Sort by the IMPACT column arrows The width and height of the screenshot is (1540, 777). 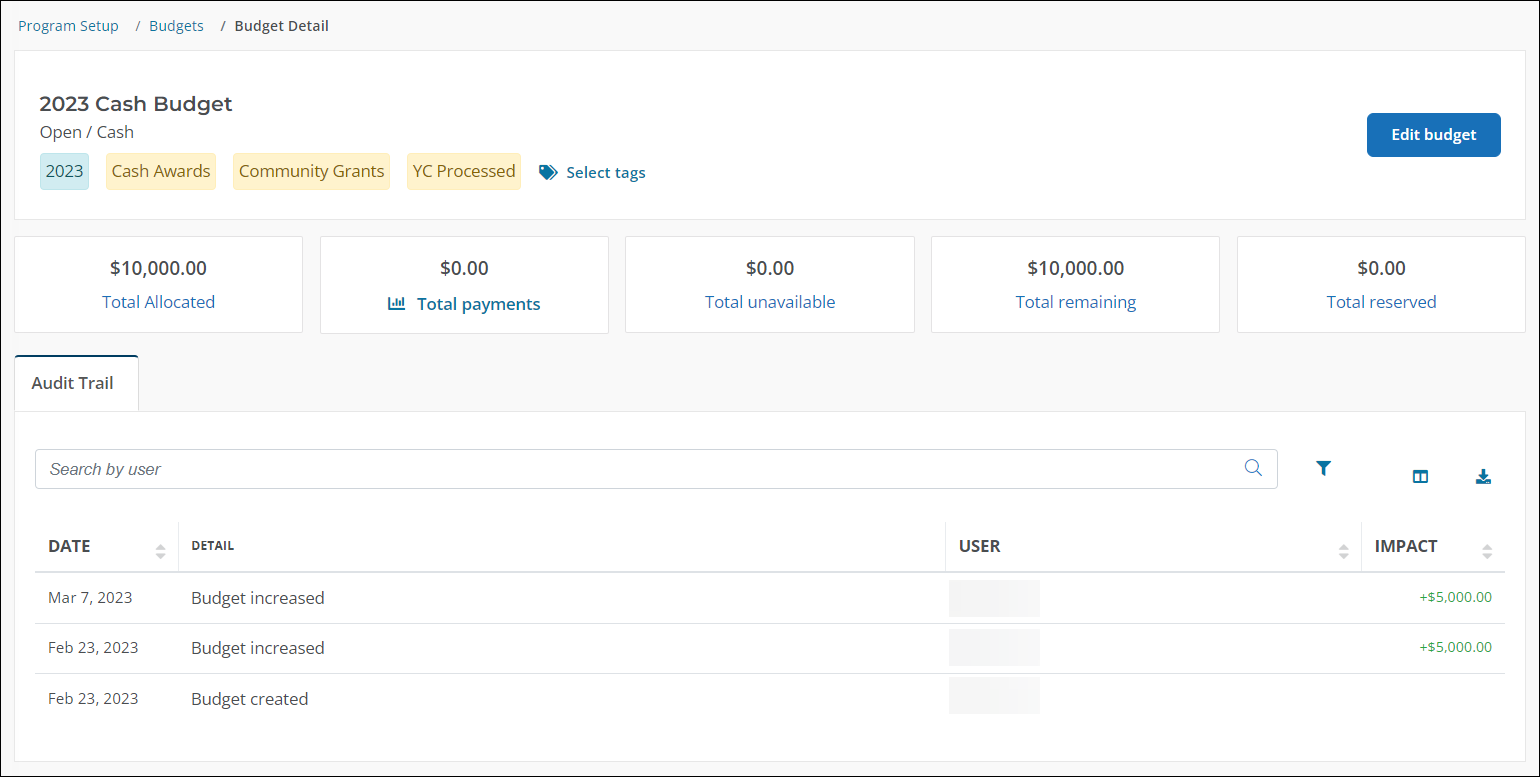[x=1486, y=551]
